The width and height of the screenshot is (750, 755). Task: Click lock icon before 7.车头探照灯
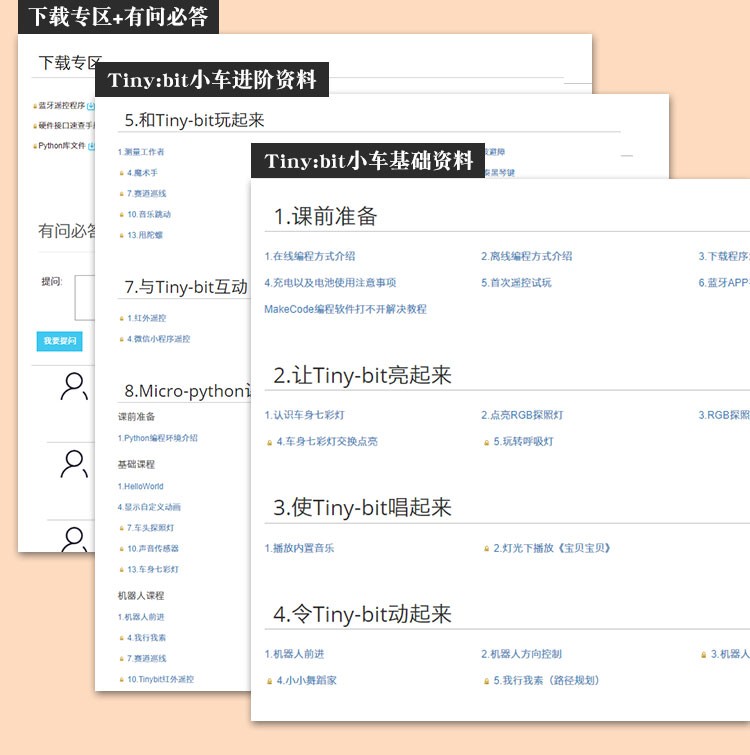(x=121, y=528)
